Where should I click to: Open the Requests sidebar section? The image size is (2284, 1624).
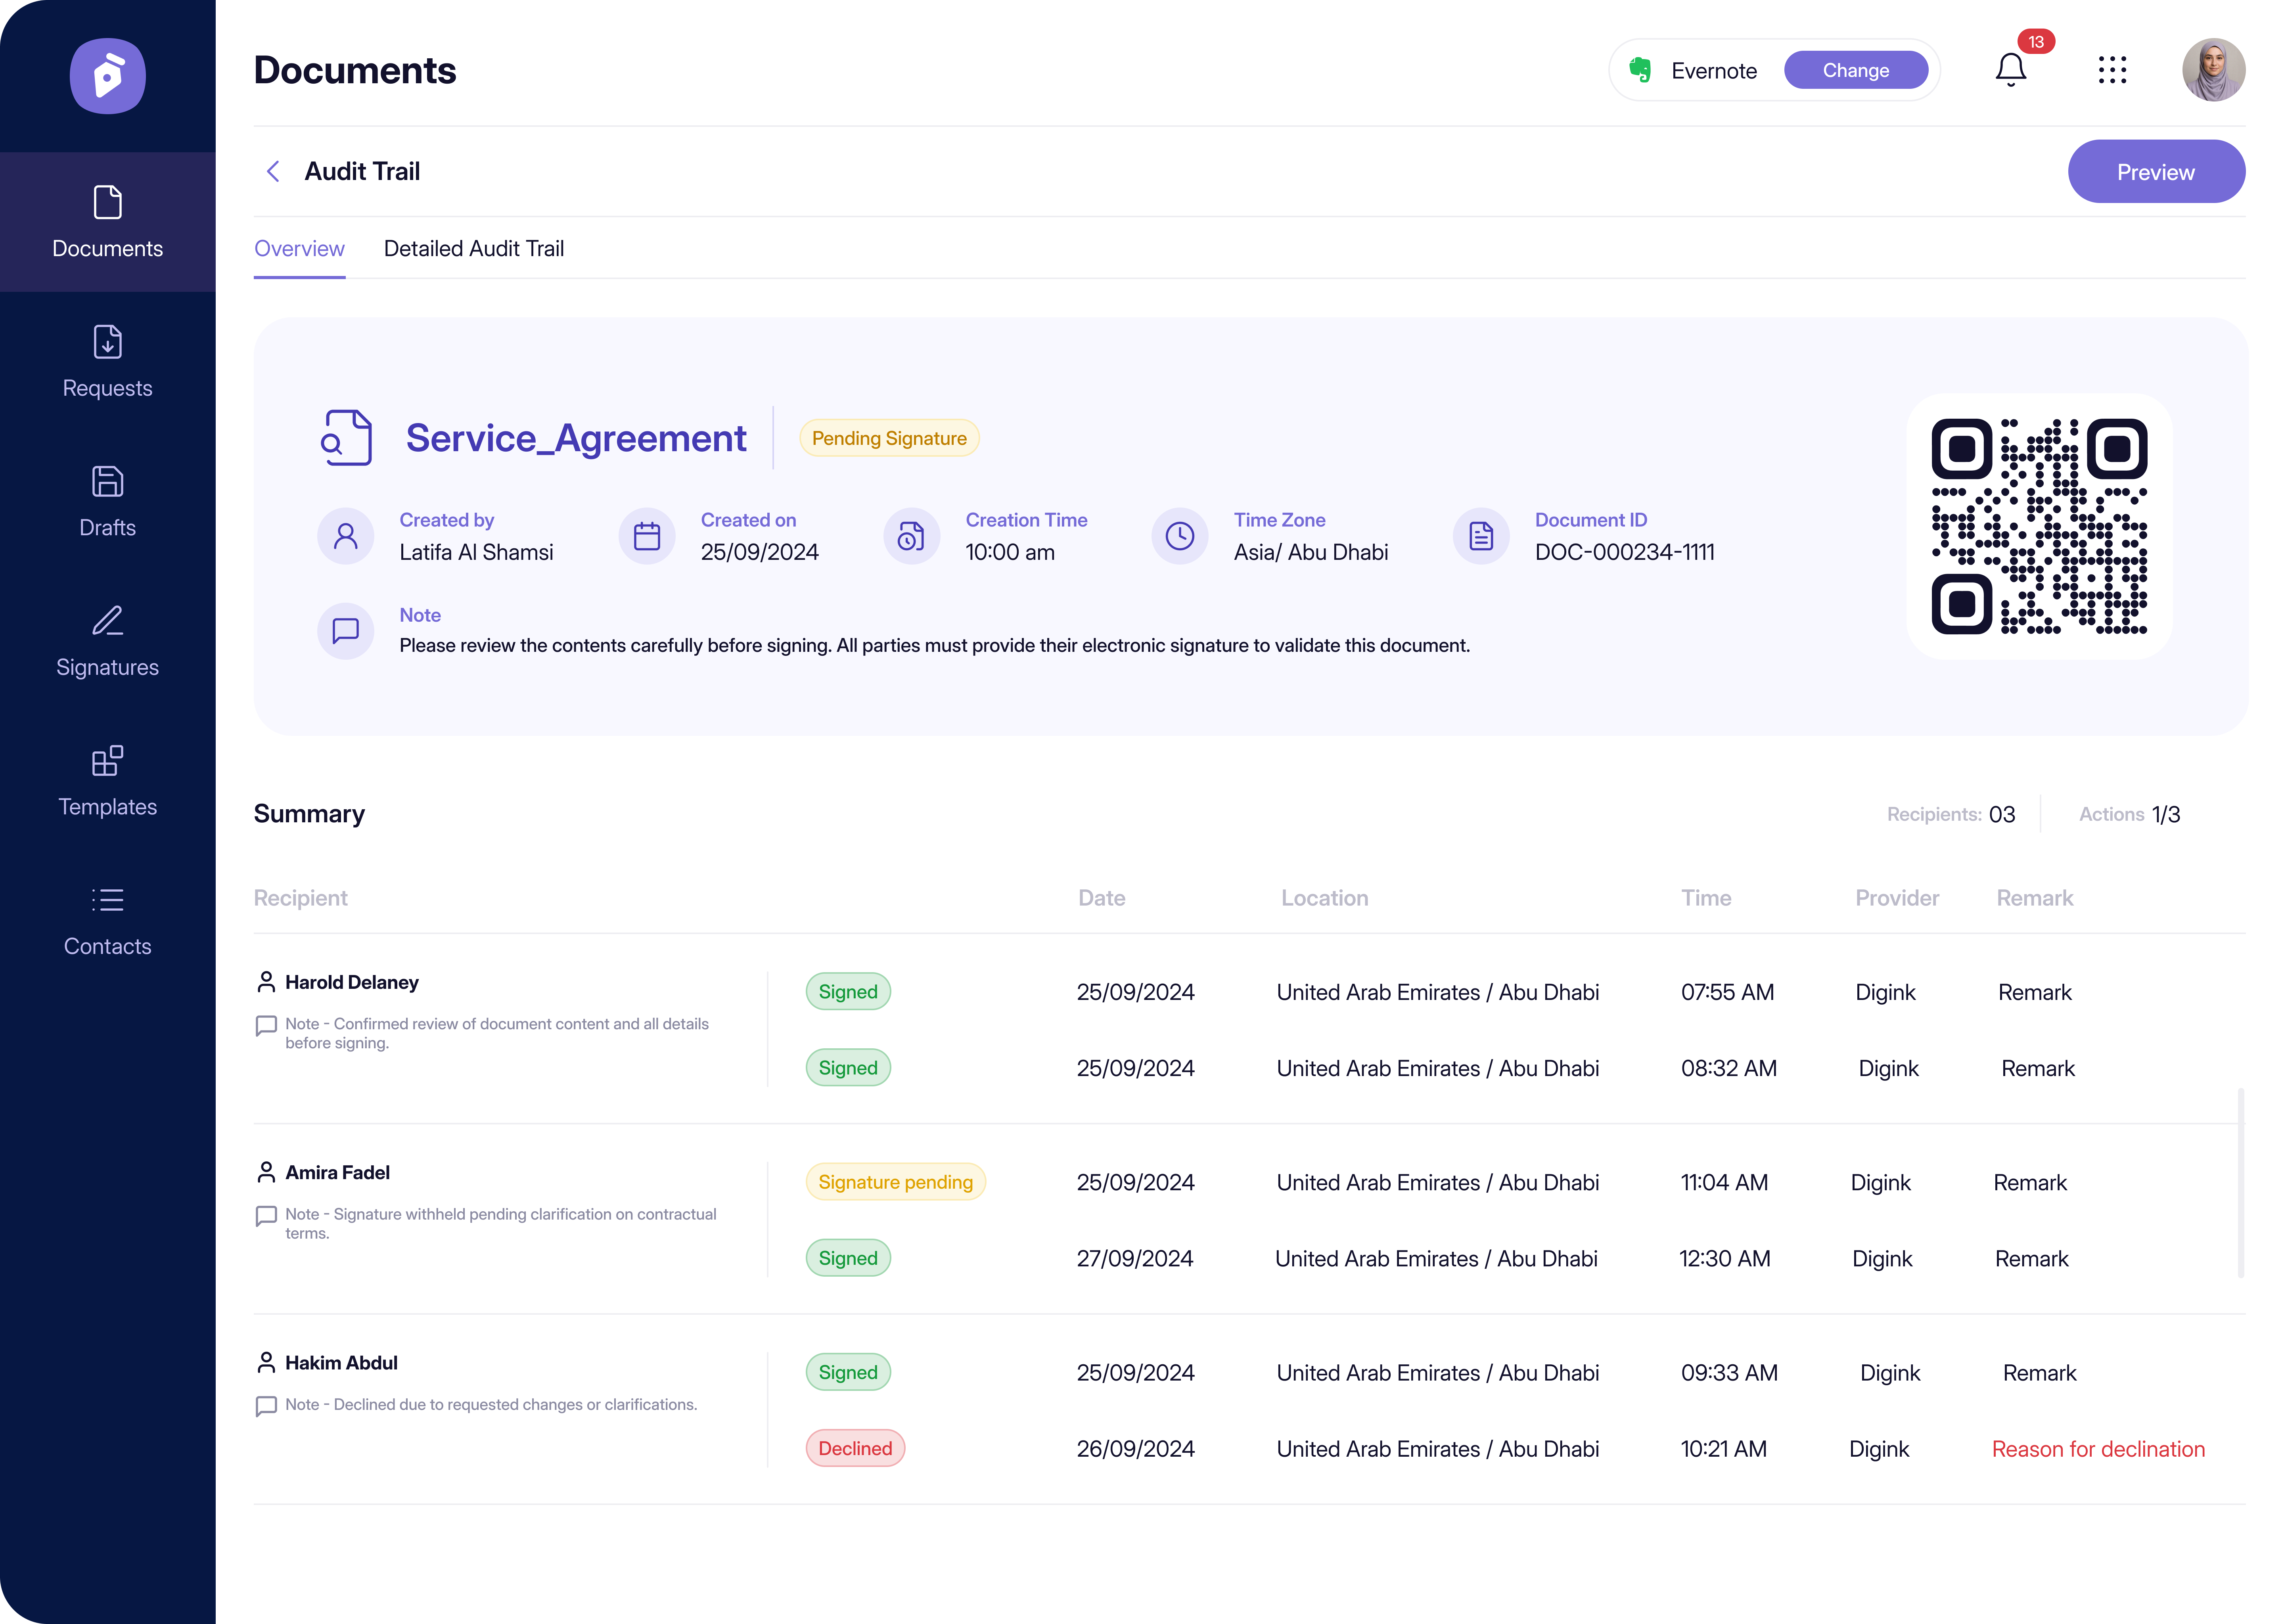pos(107,361)
